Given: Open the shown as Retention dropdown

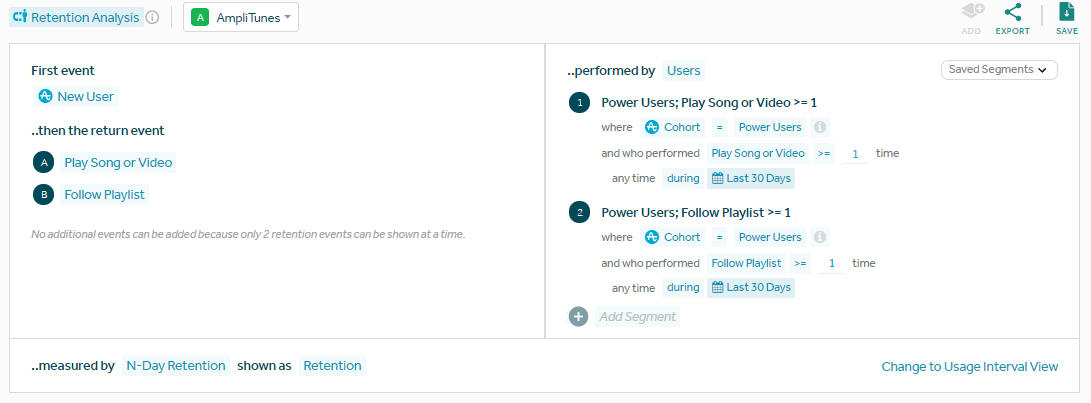Looking at the screenshot, I should pos(332,366).
